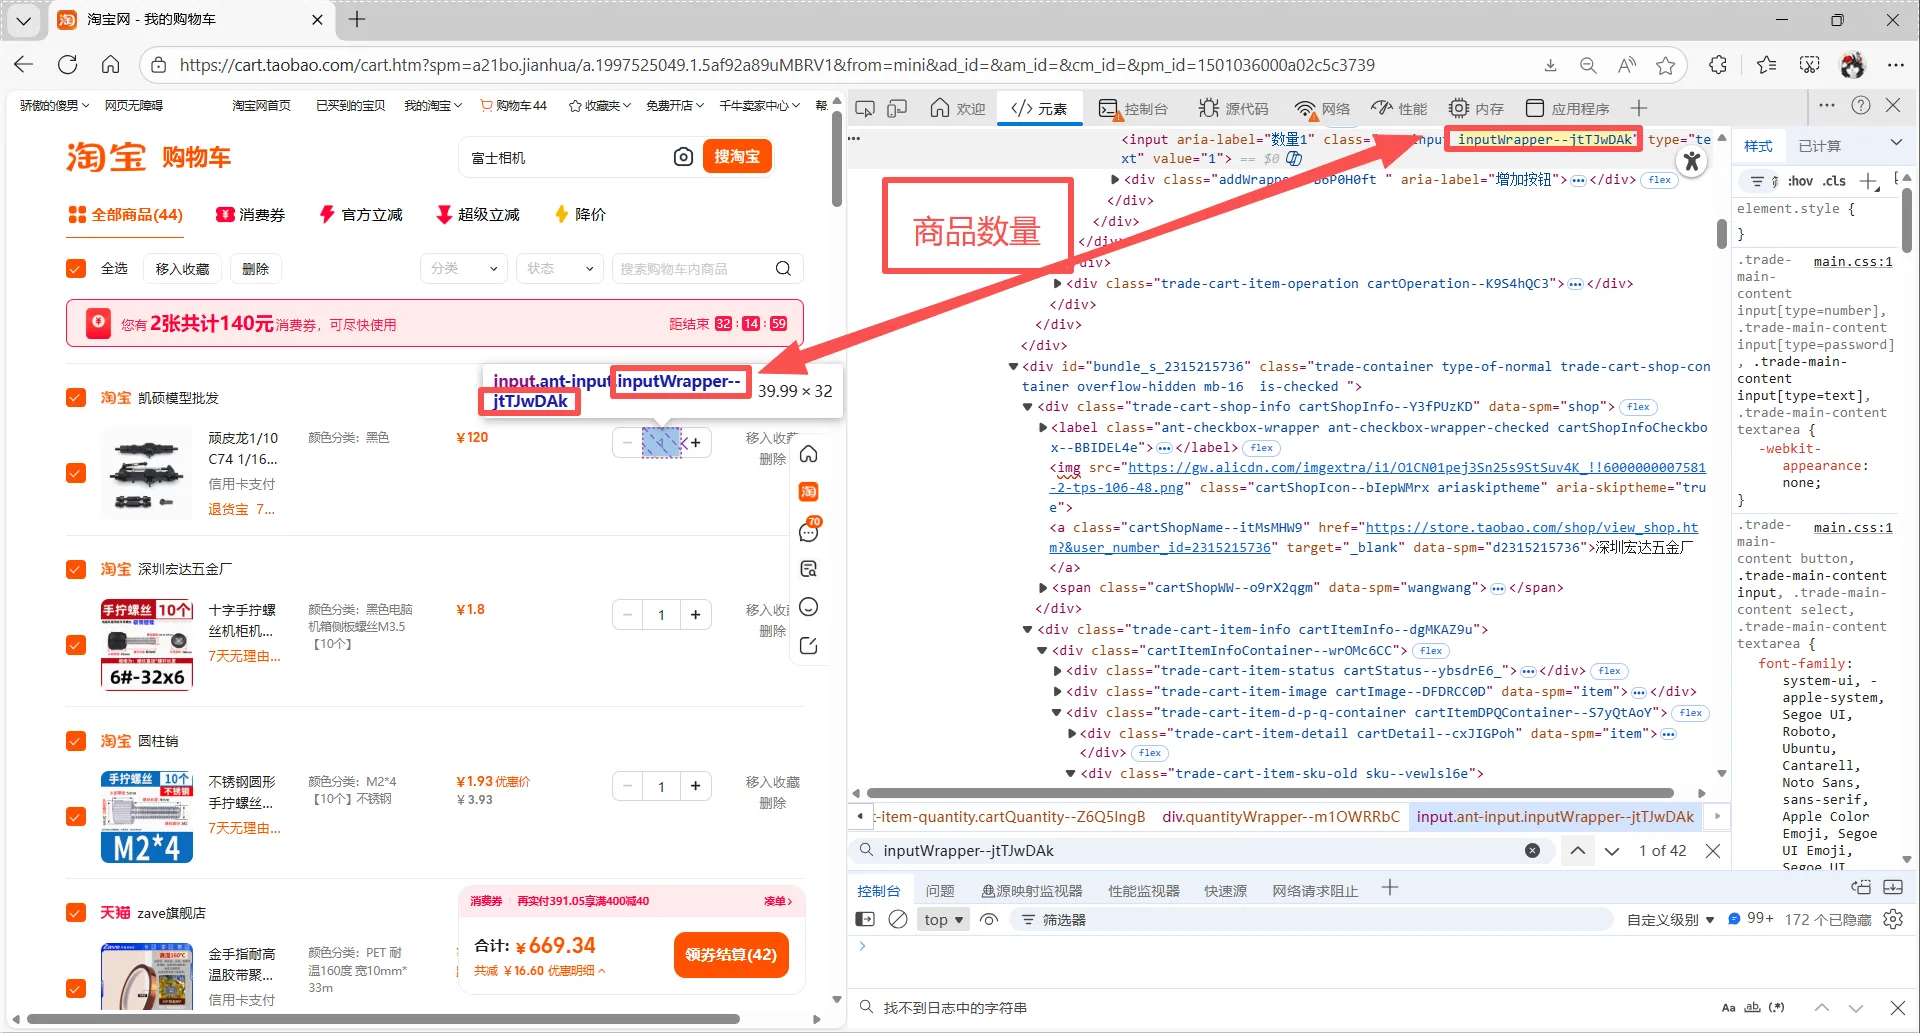Collapse the bundle_s_2315215736 div node
The width and height of the screenshot is (1920, 1033).
point(1013,366)
